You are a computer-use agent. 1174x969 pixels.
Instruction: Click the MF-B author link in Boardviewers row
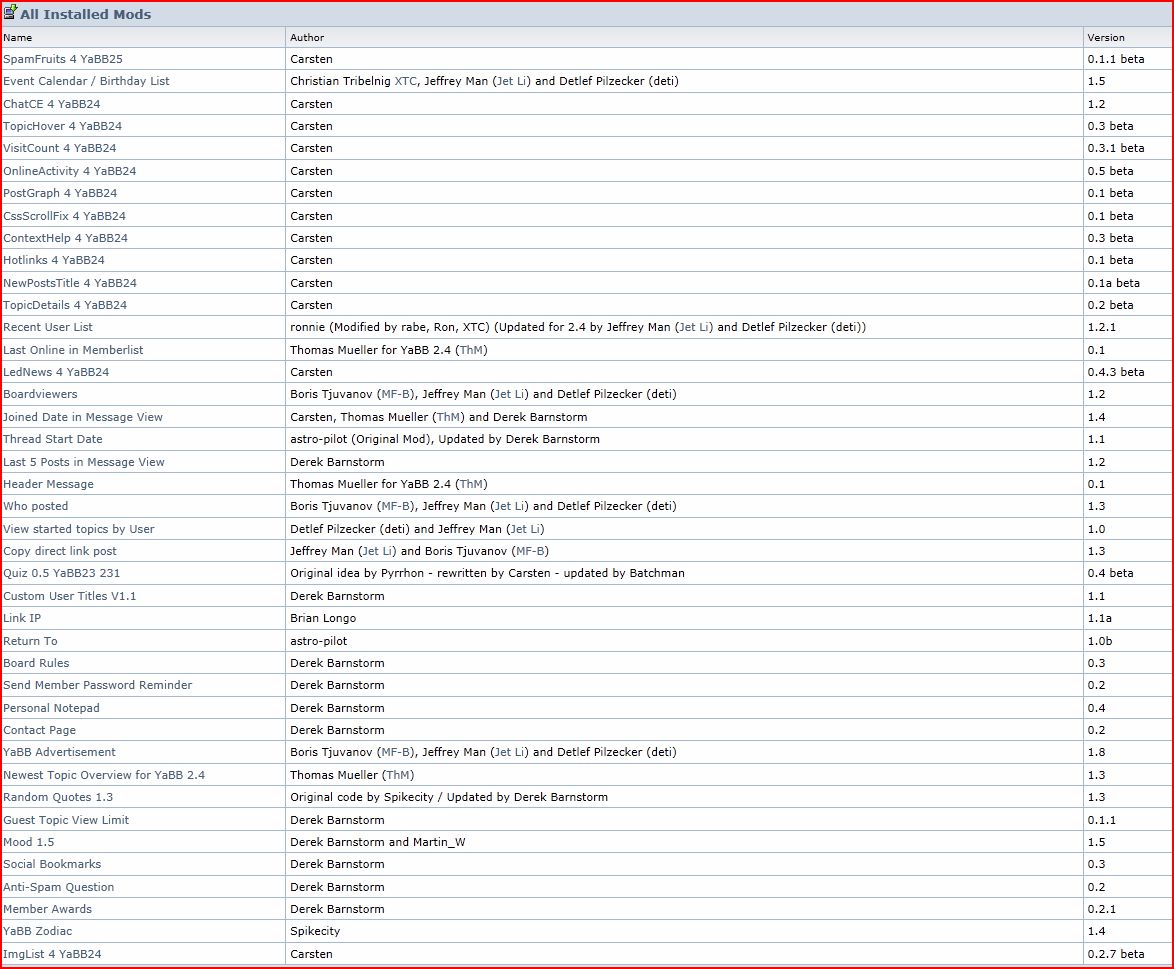(x=396, y=394)
